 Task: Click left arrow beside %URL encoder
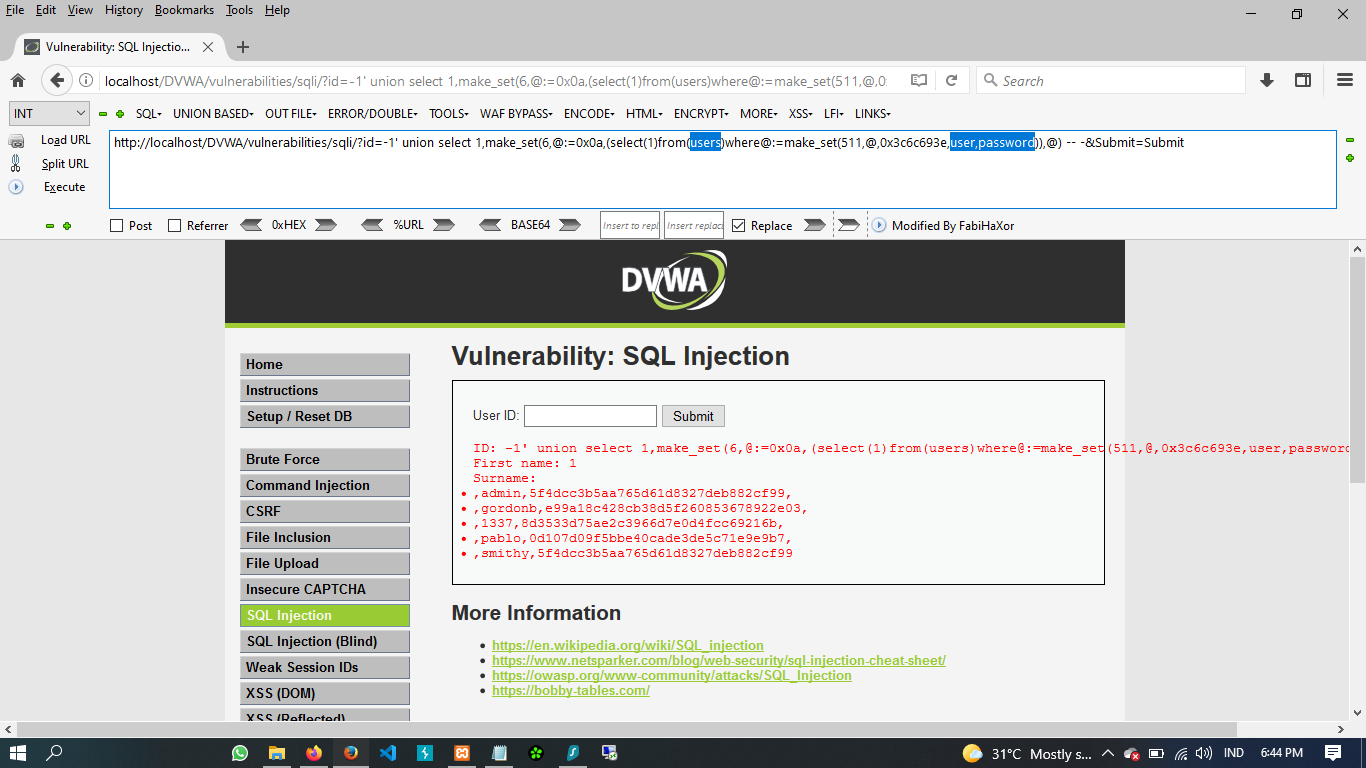point(372,225)
